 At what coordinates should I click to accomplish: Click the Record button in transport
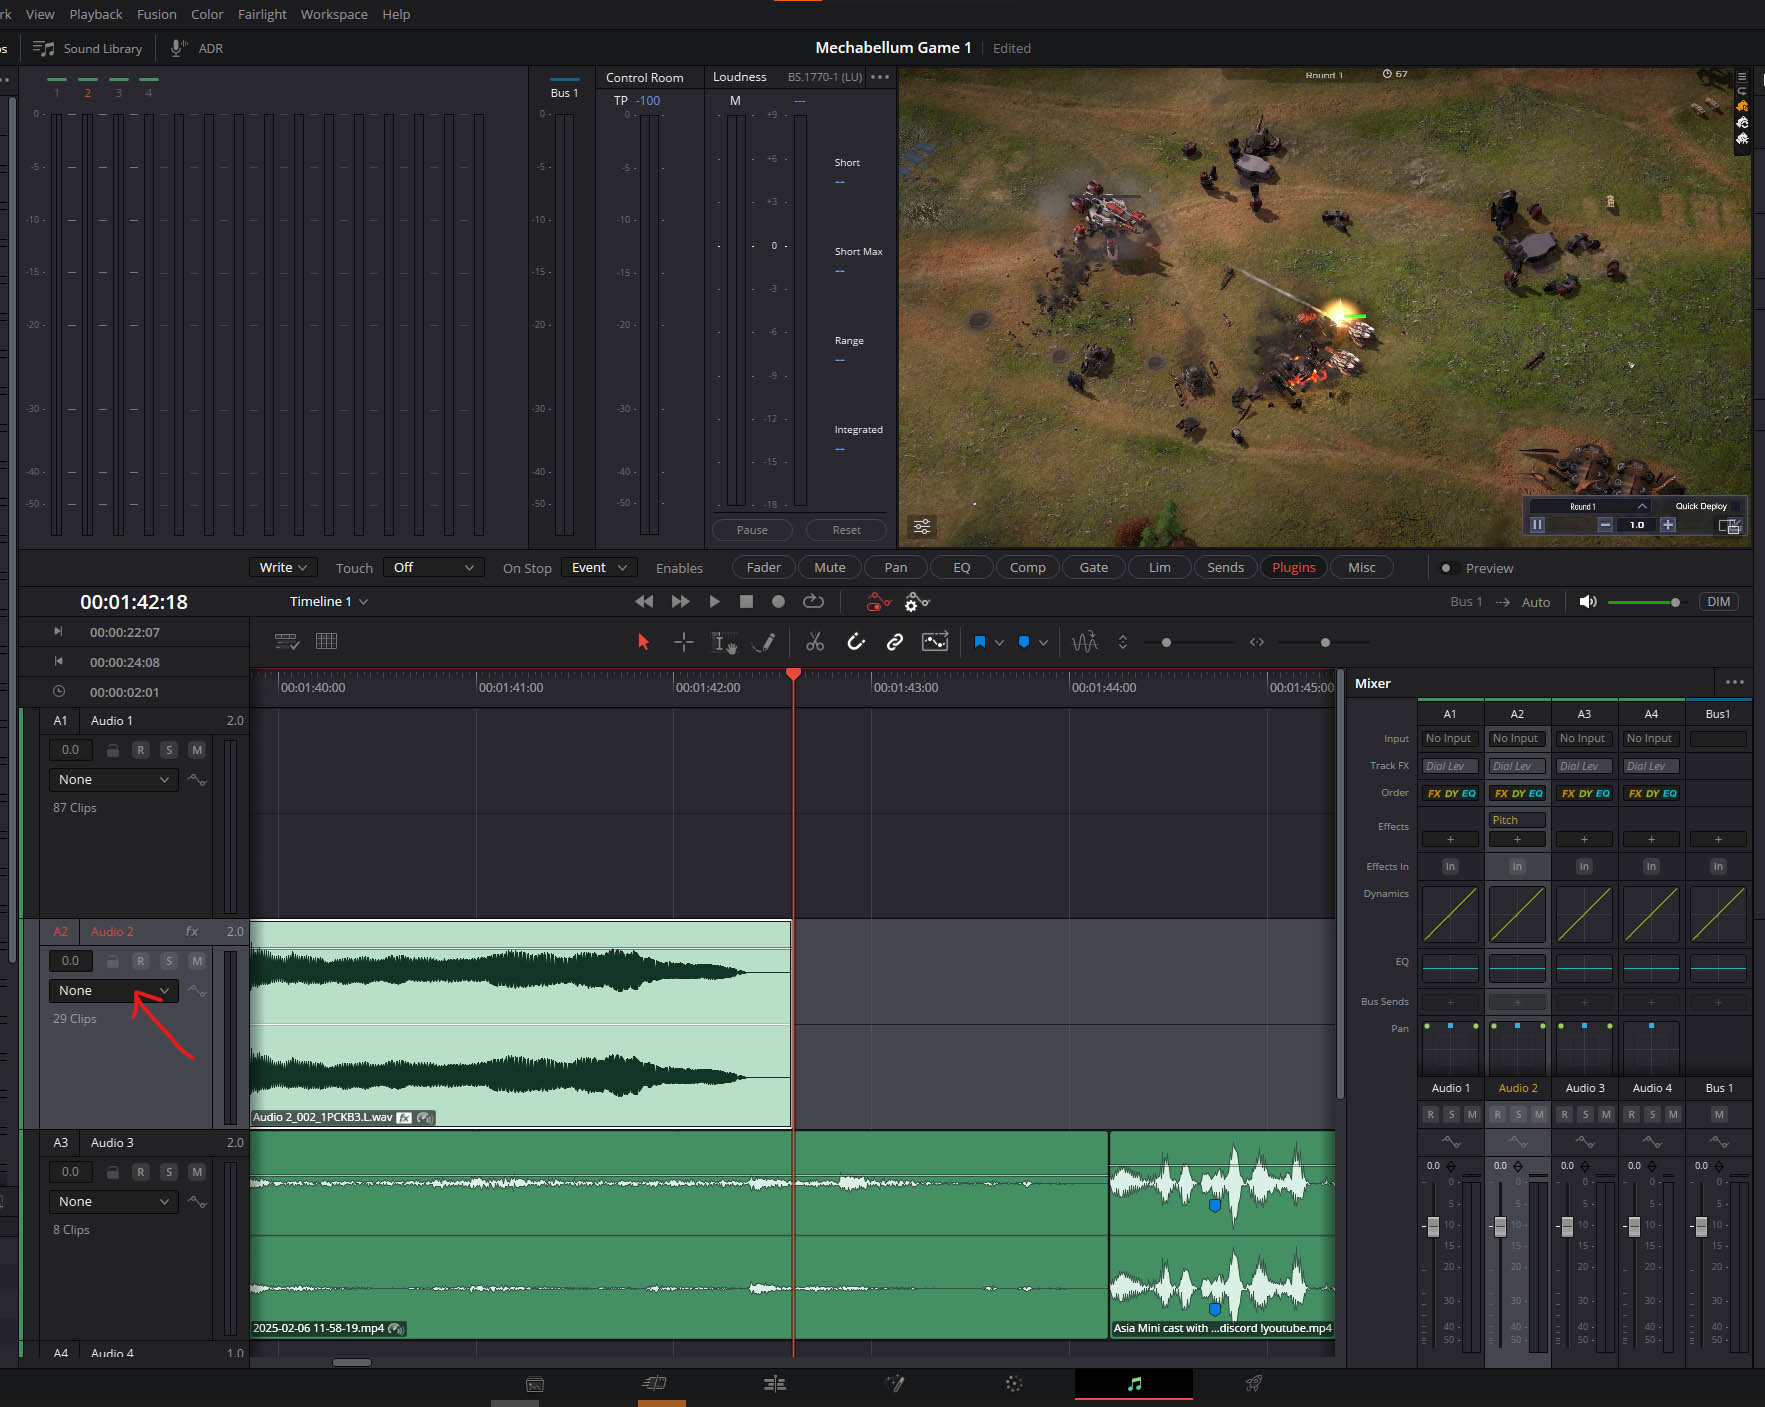[778, 601]
